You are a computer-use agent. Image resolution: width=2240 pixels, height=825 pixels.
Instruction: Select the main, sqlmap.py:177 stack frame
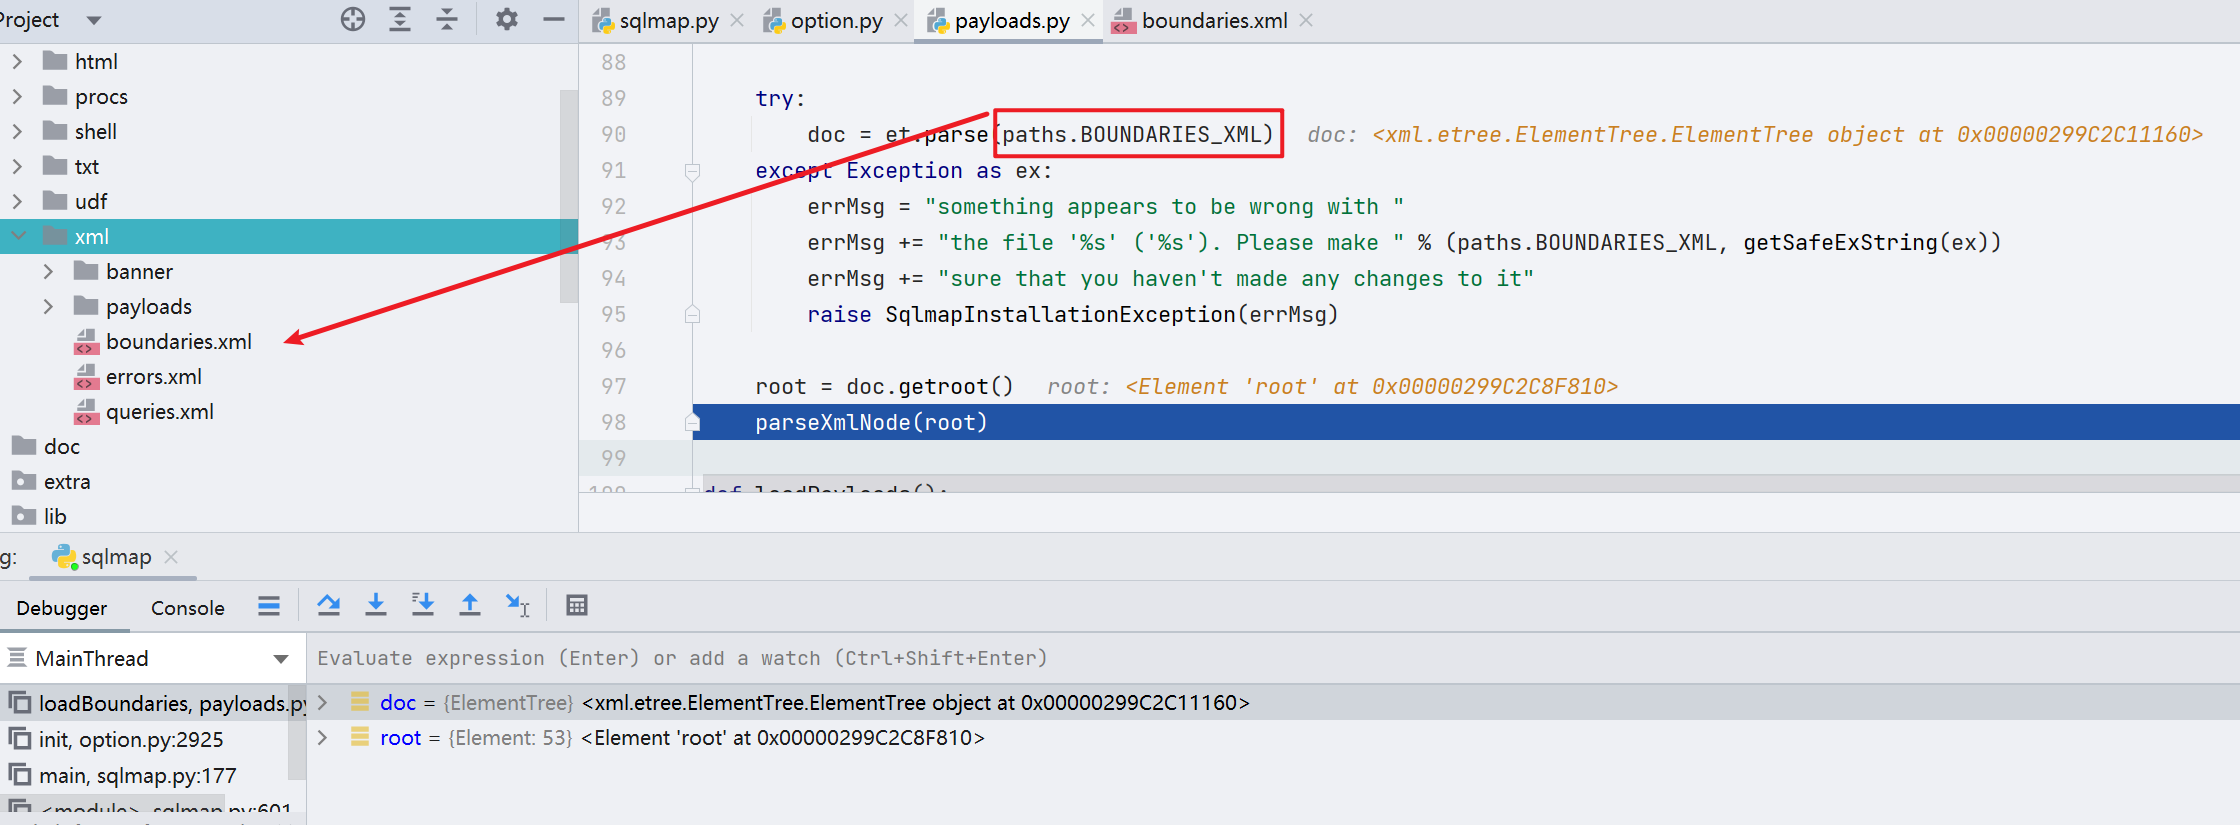click(137, 775)
